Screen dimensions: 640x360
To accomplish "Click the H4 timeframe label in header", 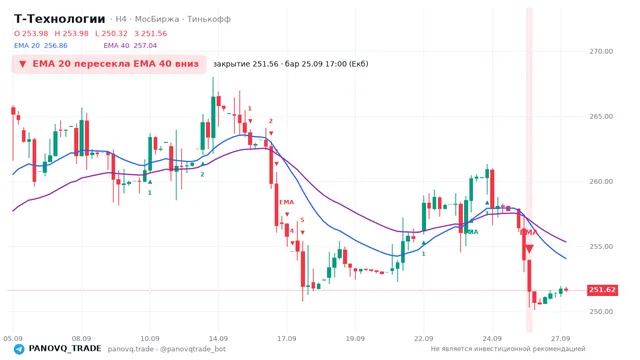I will point(121,19).
